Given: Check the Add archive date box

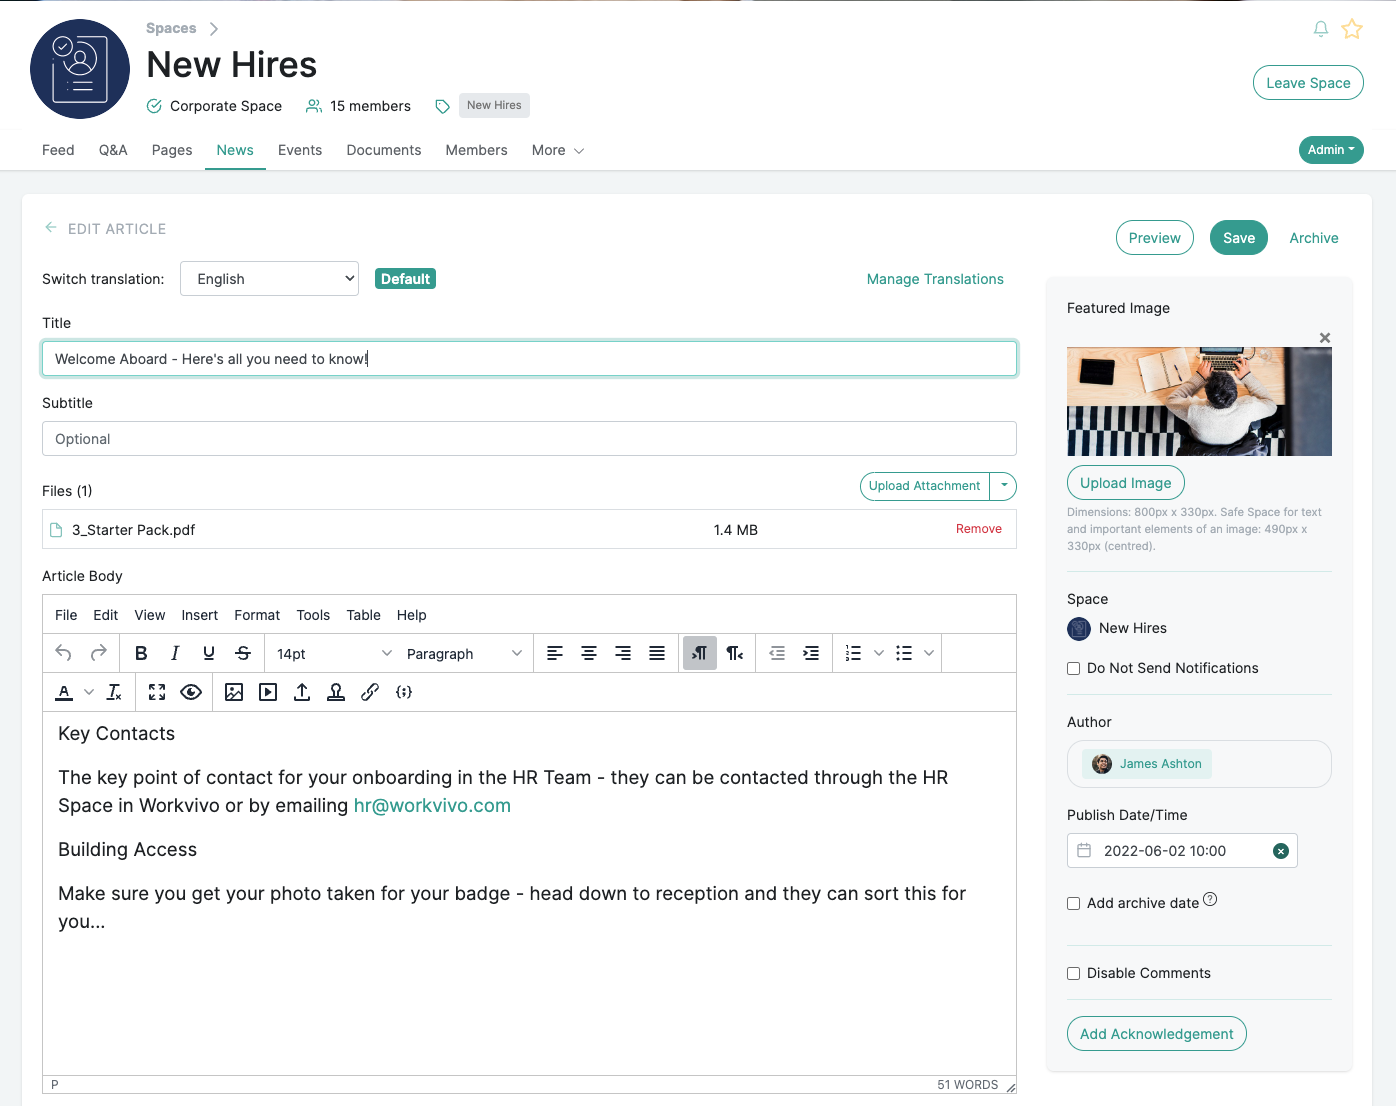Looking at the screenshot, I should [1074, 903].
